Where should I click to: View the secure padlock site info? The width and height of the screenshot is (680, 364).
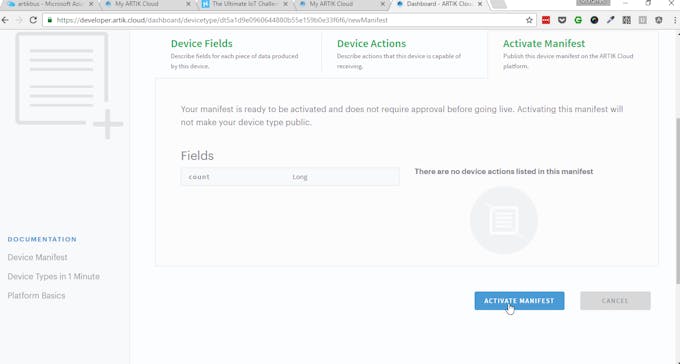tap(50, 20)
